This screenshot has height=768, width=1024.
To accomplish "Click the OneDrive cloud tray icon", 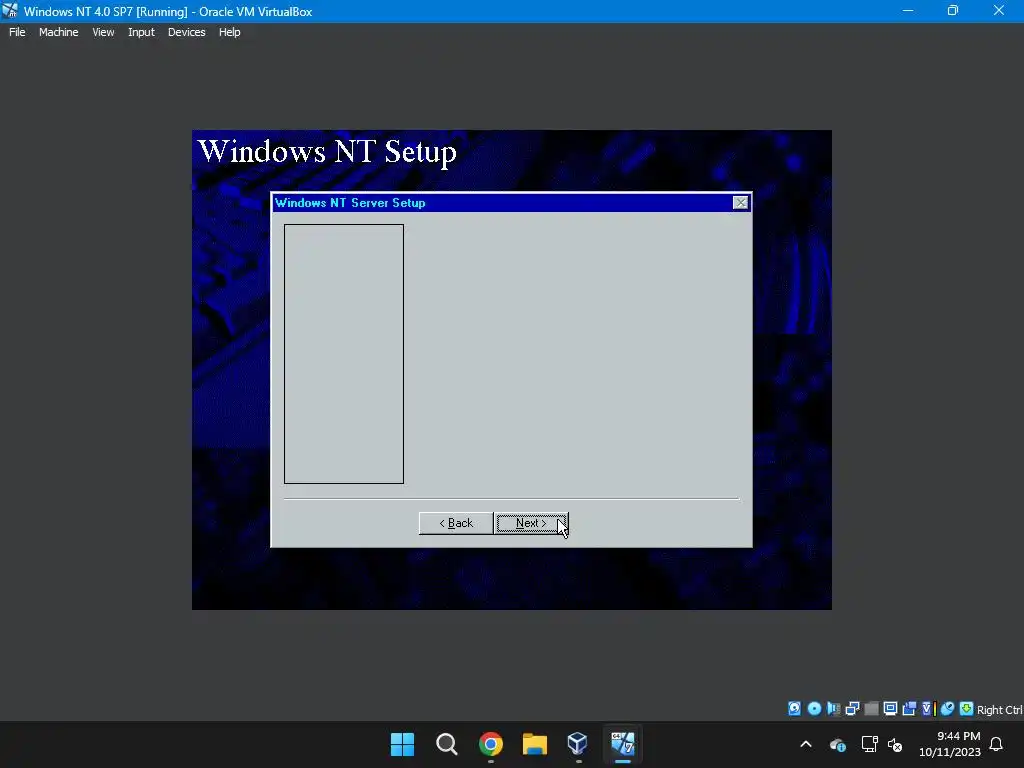I will tap(838, 744).
